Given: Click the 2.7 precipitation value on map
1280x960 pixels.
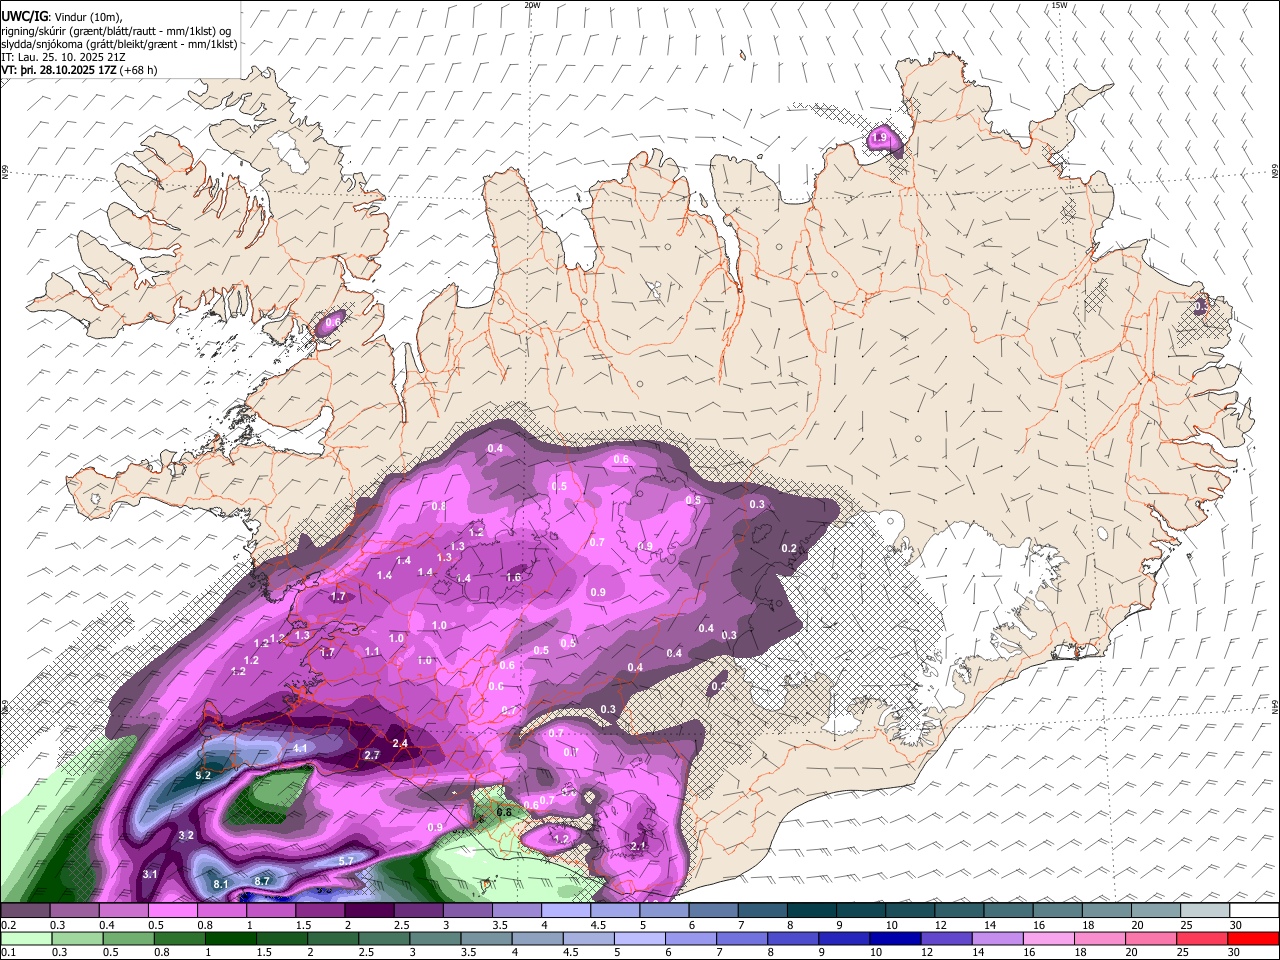Looking at the screenshot, I should click(372, 755).
